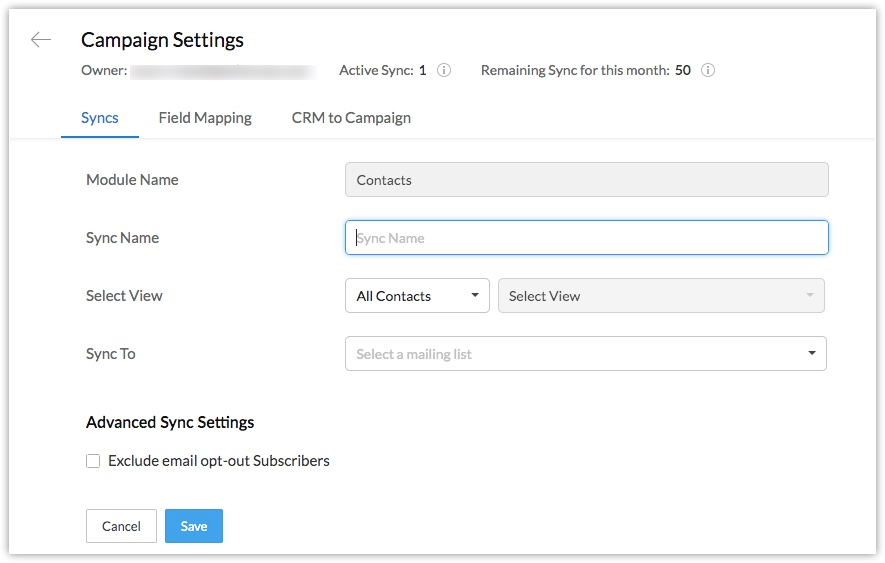Click the info icon next to Active Sync
The width and height of the screenshot is (885, 563).
tap(444, 71)
